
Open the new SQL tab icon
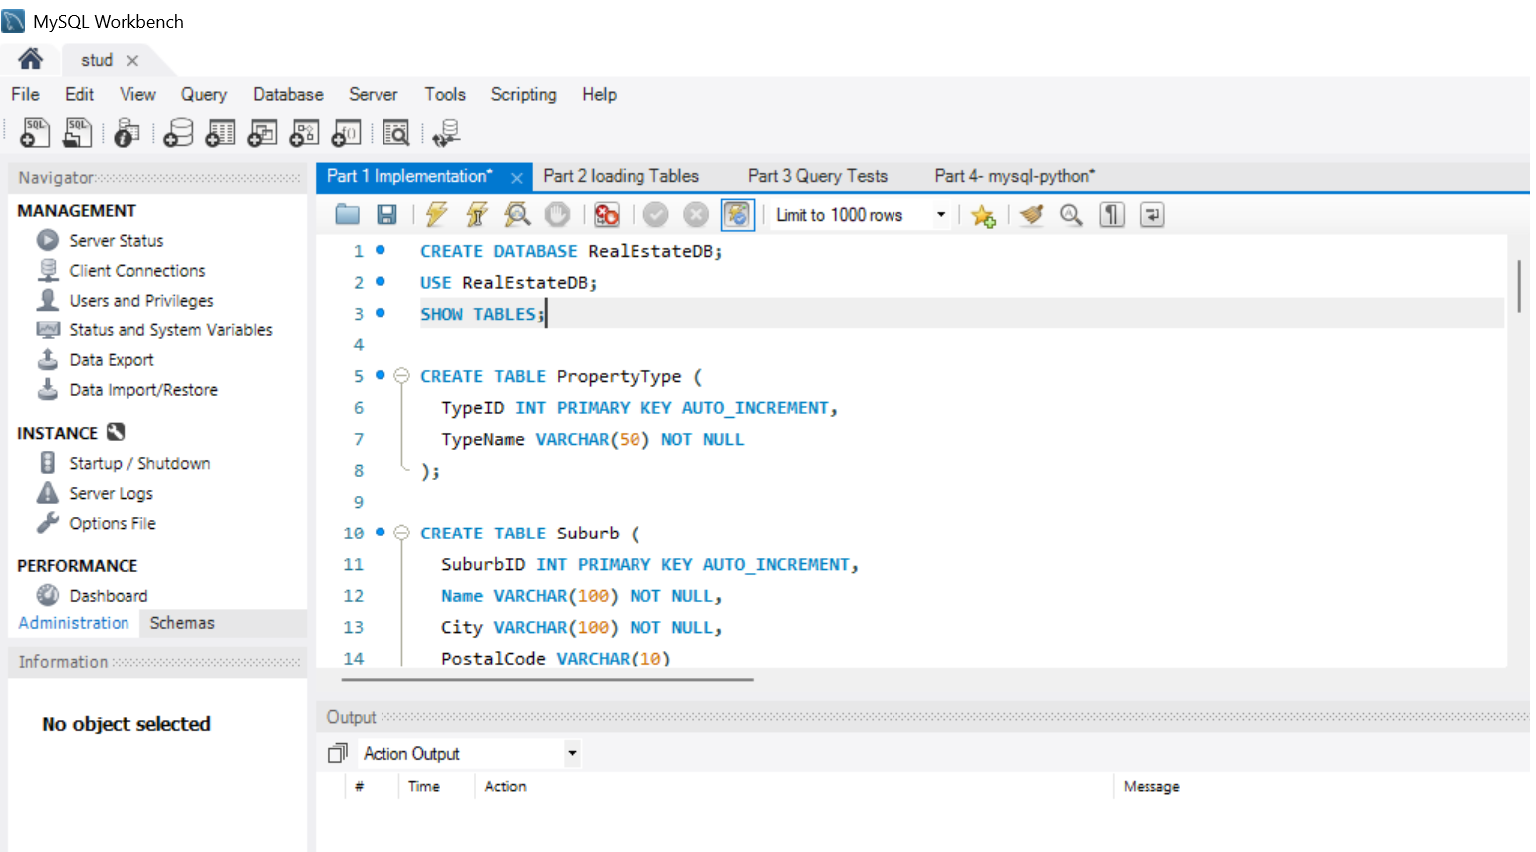click(34, 133)
